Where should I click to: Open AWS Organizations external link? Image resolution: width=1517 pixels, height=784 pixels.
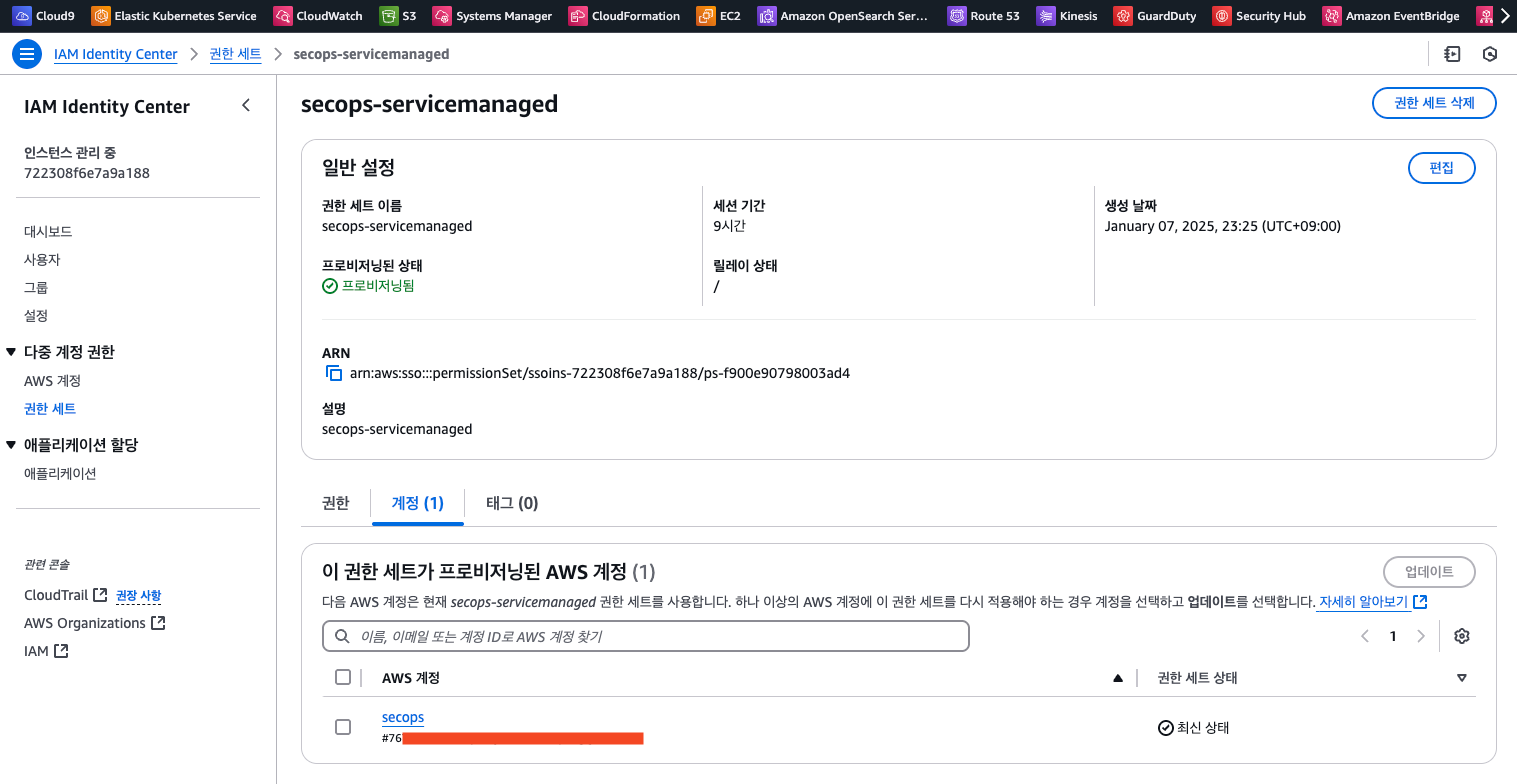point(94,623)
